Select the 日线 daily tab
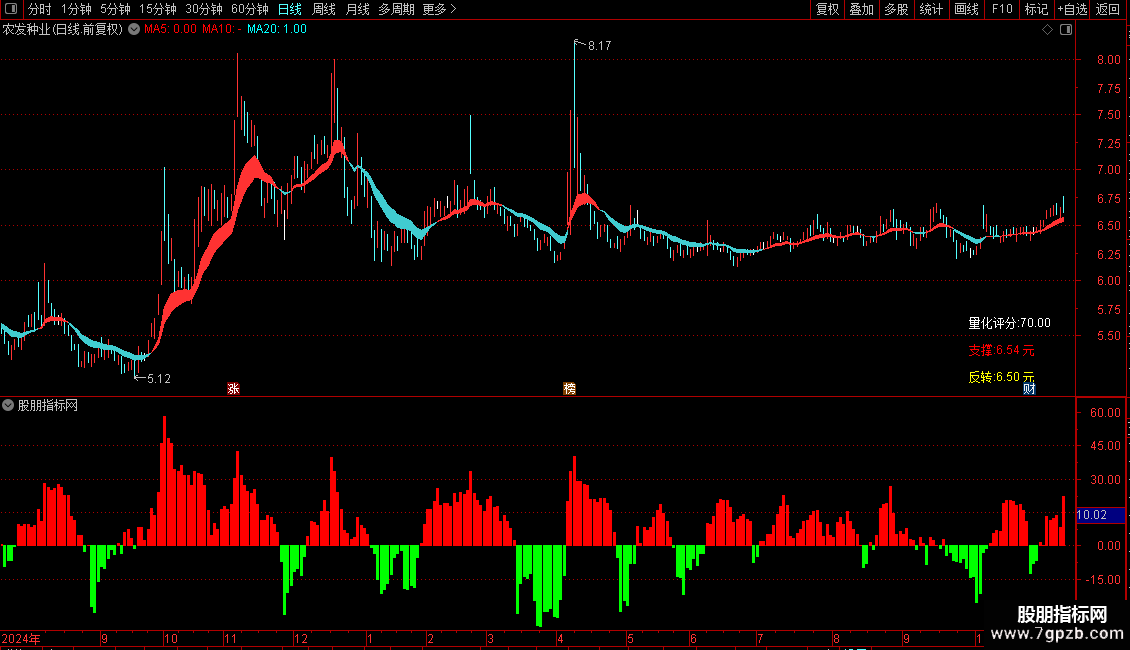Viewport: 1130px width, 650px height. pyautogui.click(x=290, y=9)
